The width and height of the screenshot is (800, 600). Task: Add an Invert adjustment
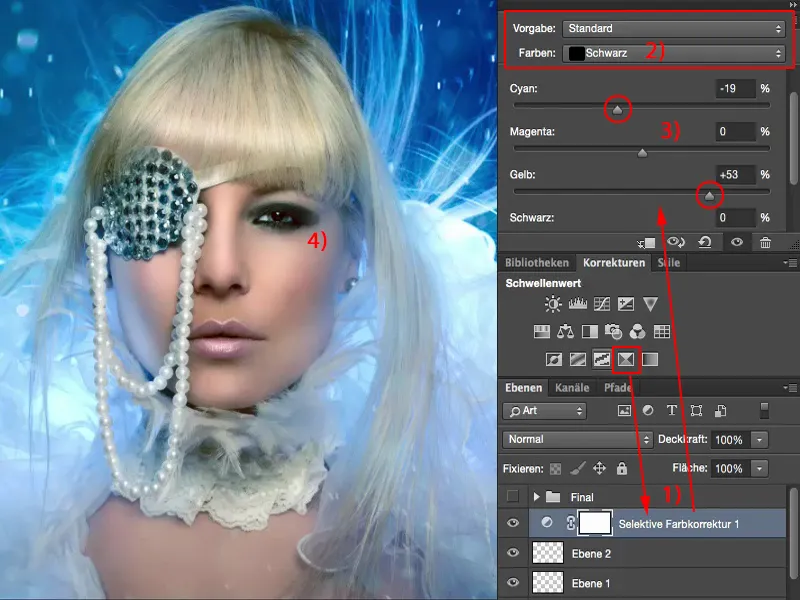coord(554,360)
